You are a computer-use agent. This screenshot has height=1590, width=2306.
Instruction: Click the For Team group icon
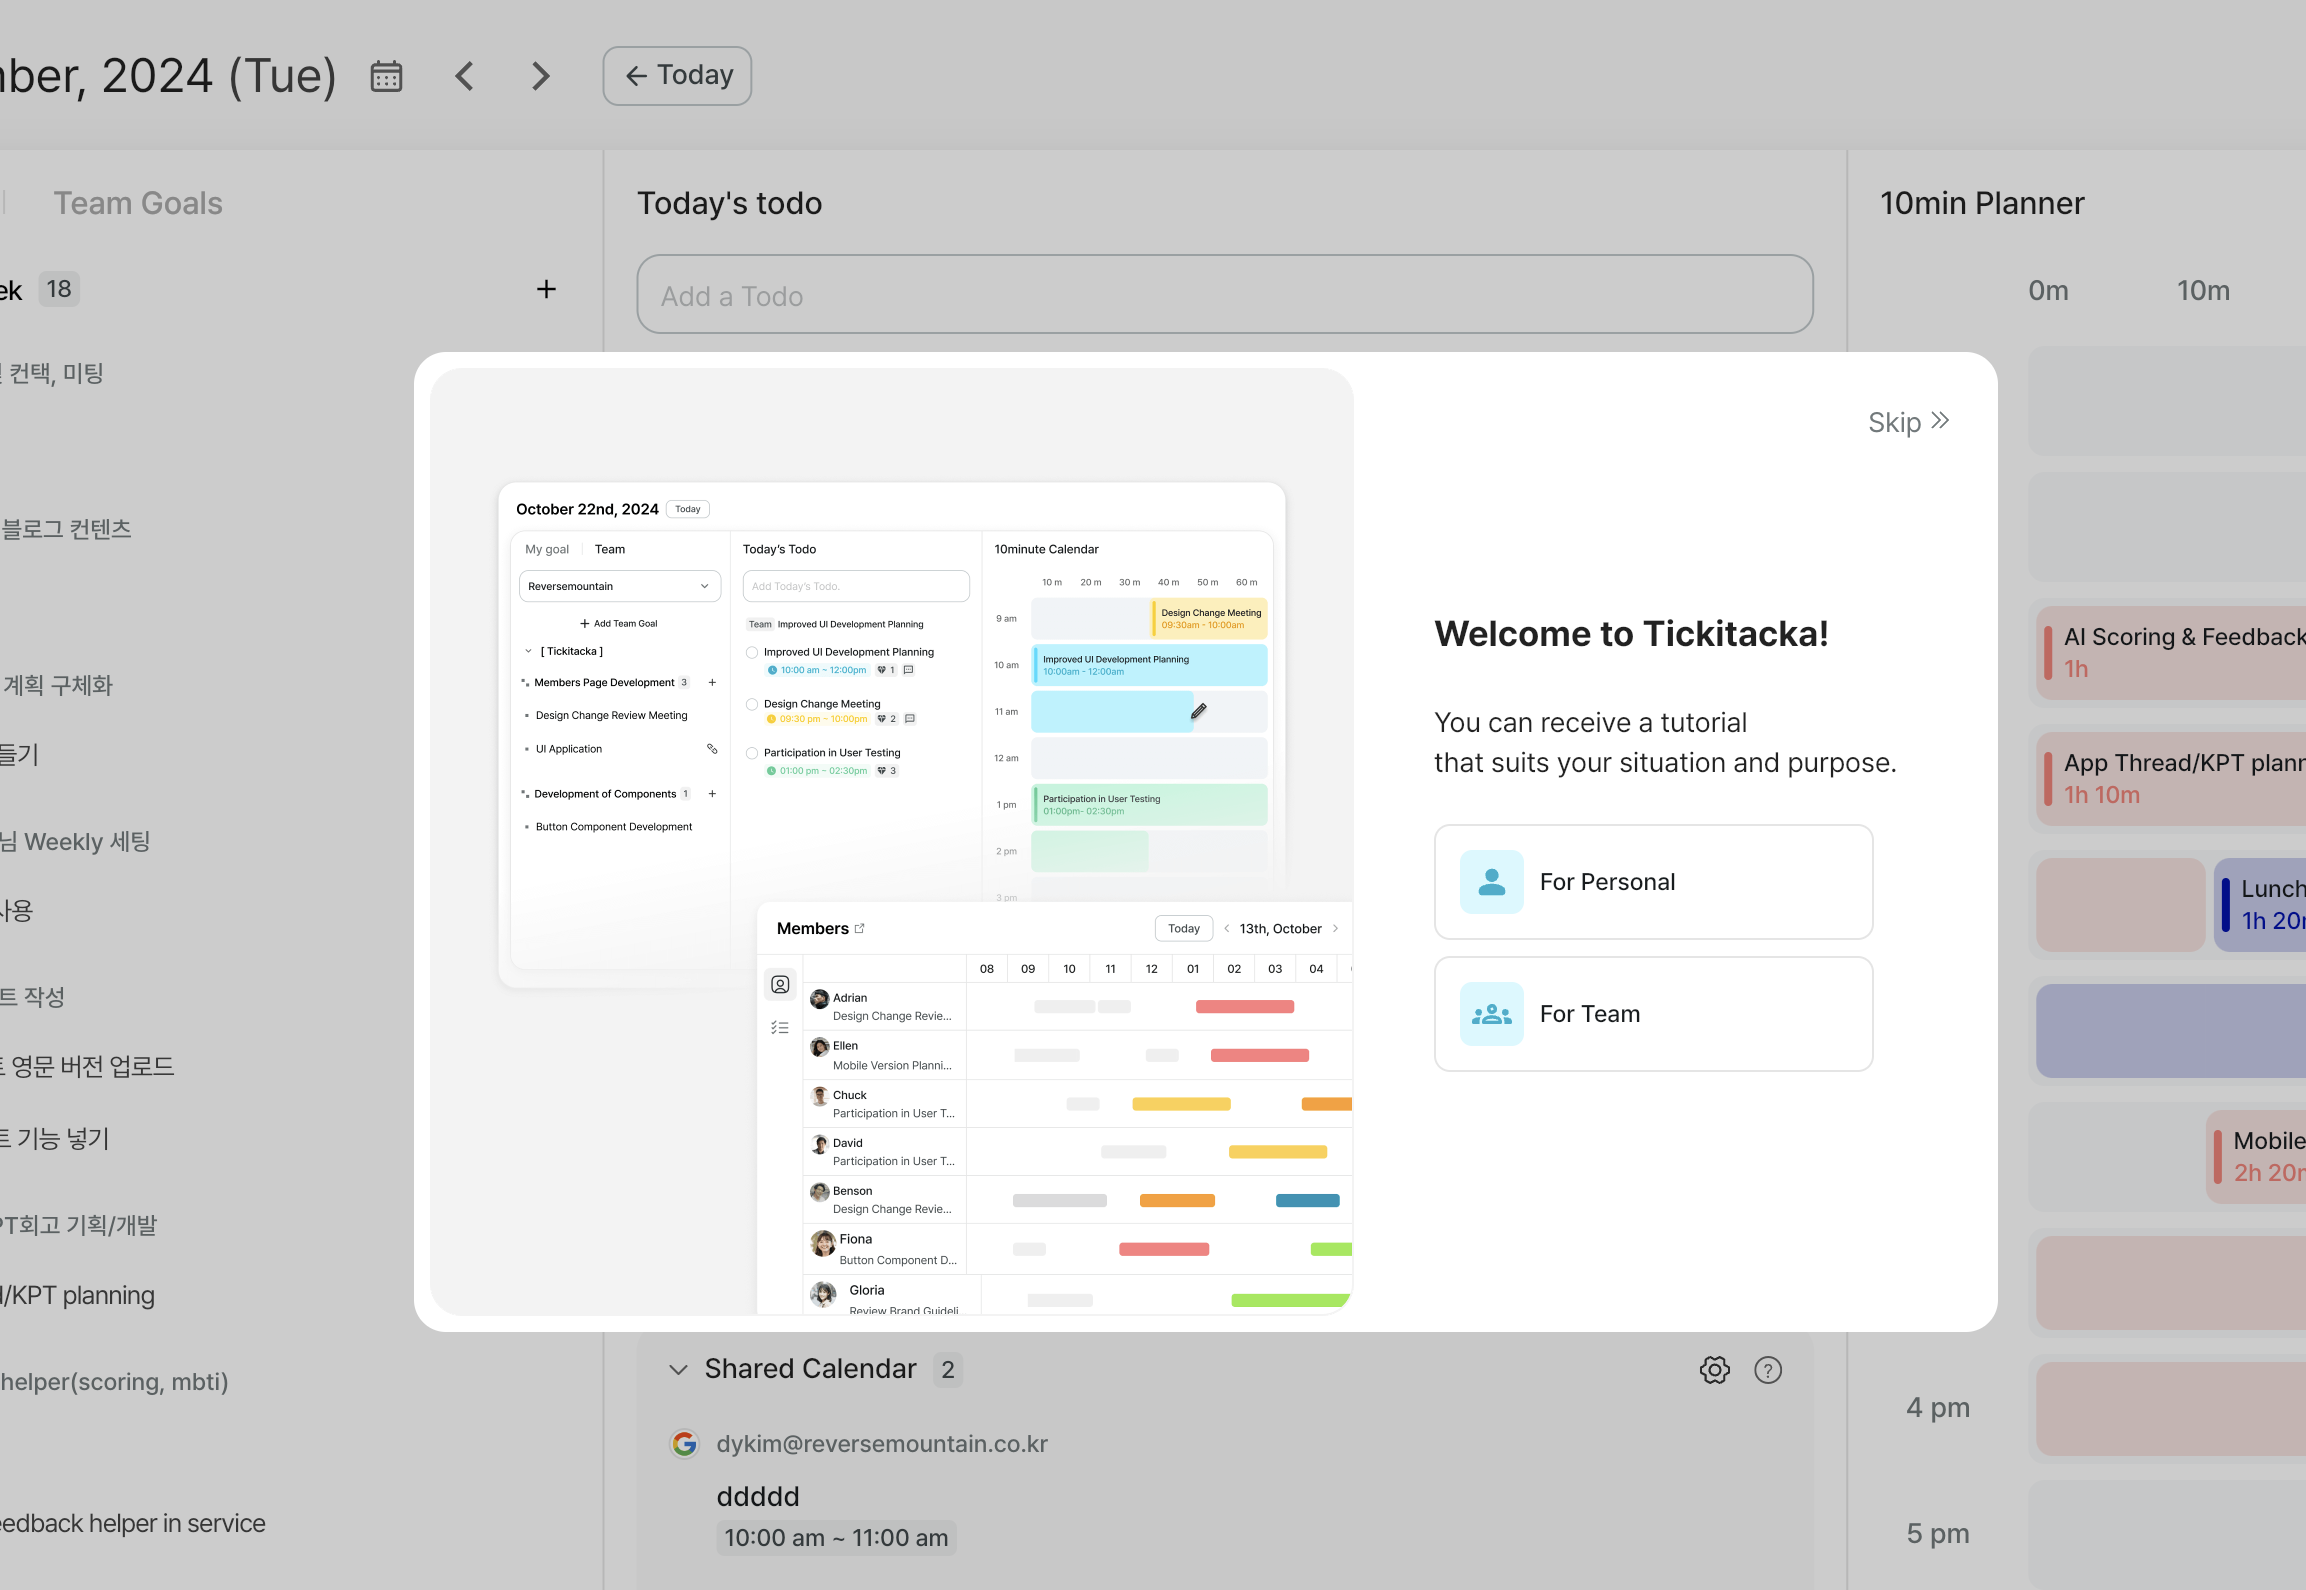pyautogui.click(x=1491, y=1014)
